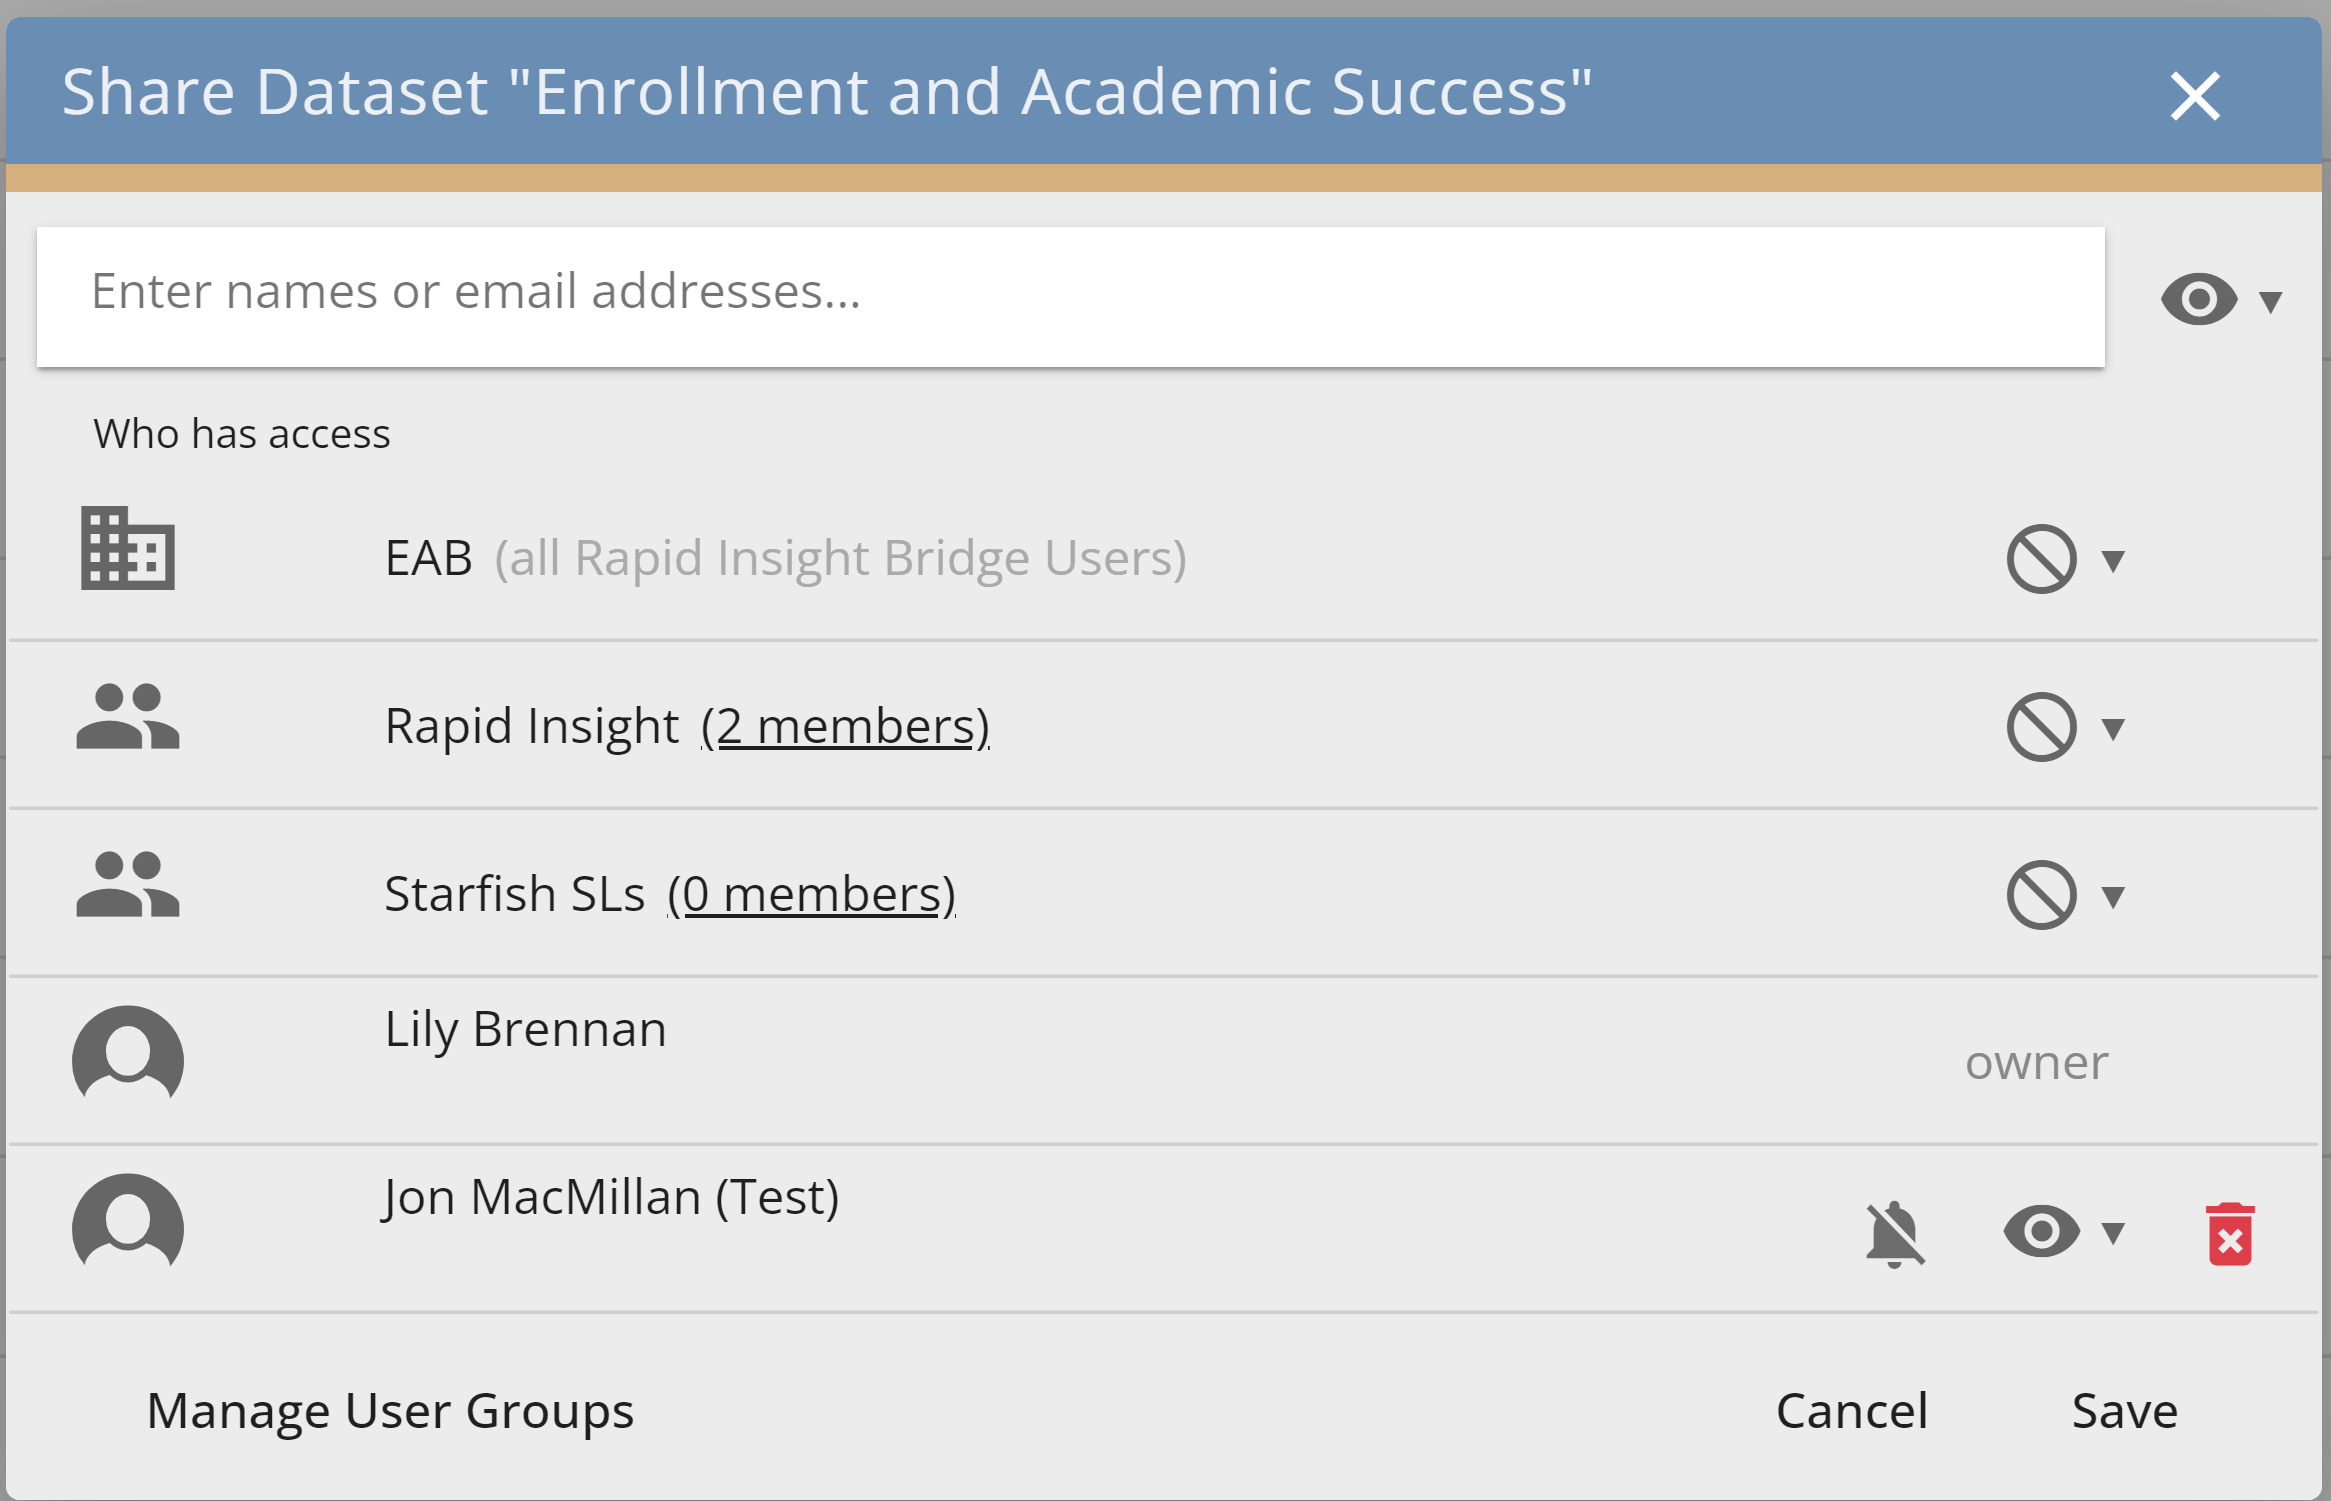This screenshot has height=1501, width=2331.
Task: Click the no-access icon for Starfish SLs
Action: click(x=2041, y=895)
